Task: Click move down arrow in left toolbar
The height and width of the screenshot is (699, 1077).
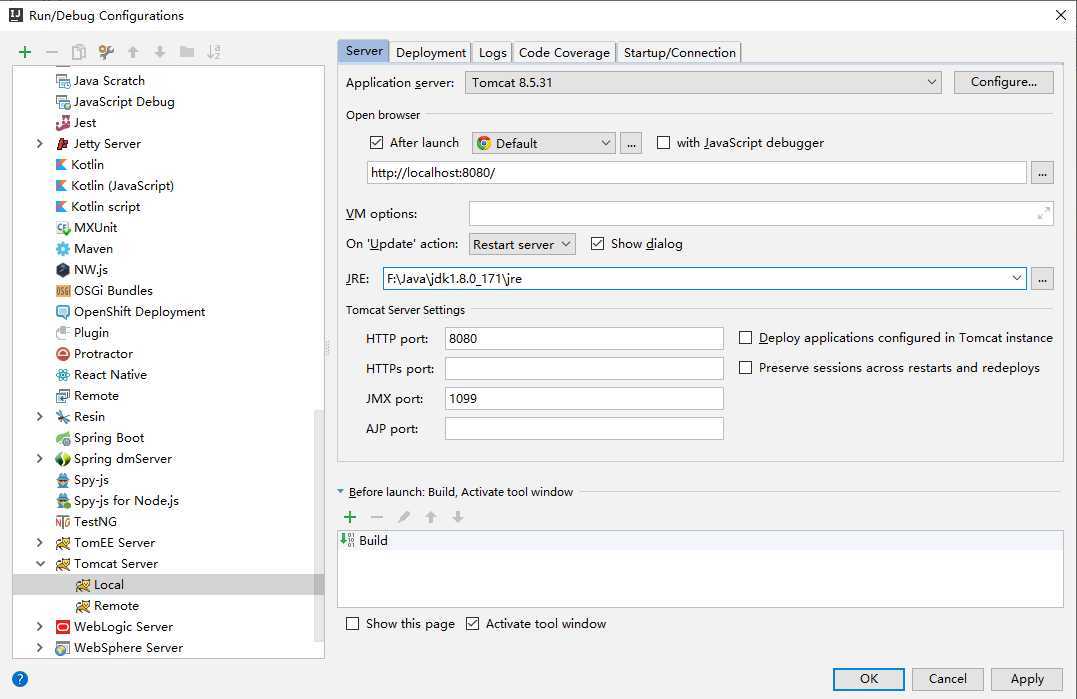Action: (x=160, y=52)
